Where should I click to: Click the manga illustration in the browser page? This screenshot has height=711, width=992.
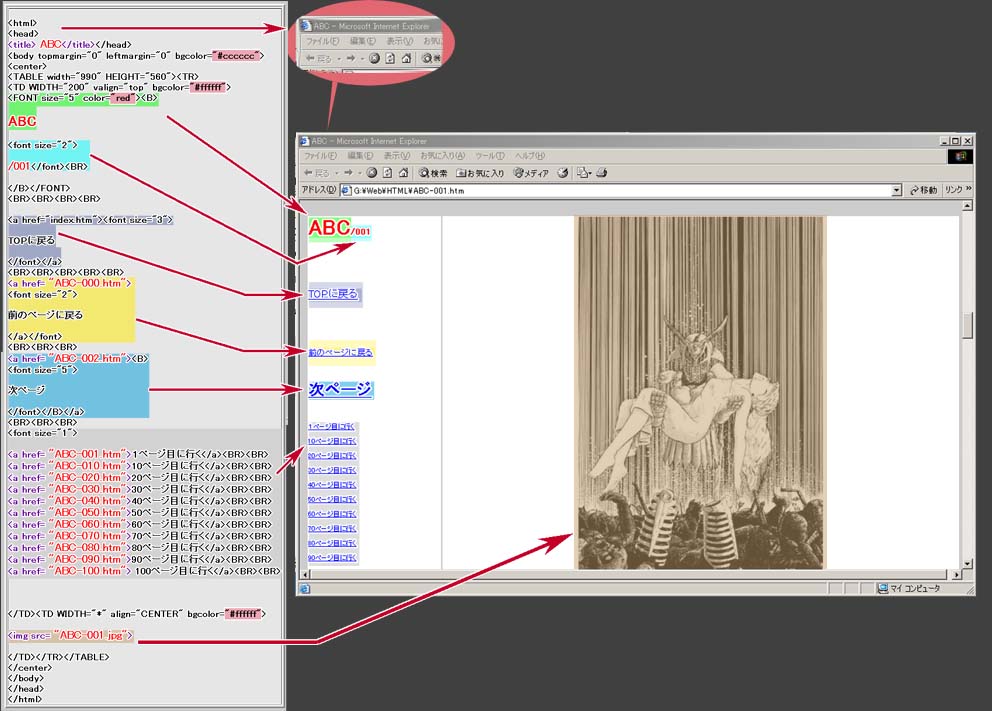click(x=700, y=393)
